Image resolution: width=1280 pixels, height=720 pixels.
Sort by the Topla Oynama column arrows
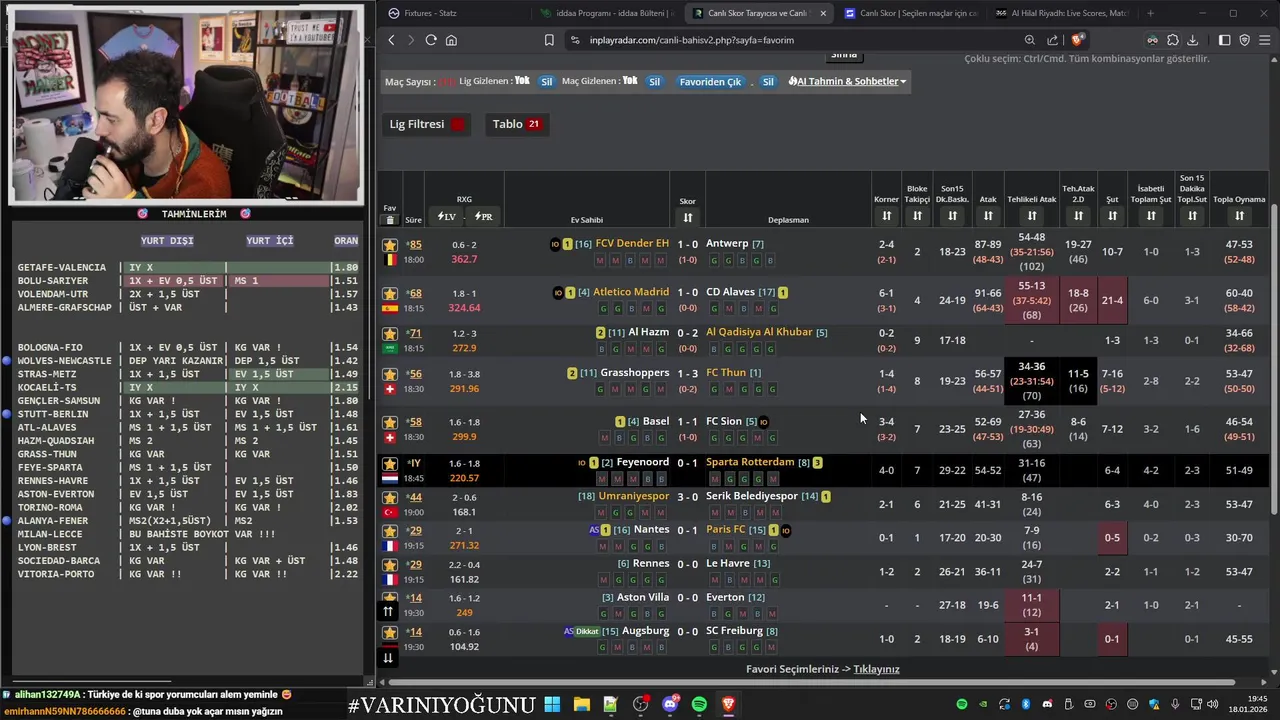1239,216
